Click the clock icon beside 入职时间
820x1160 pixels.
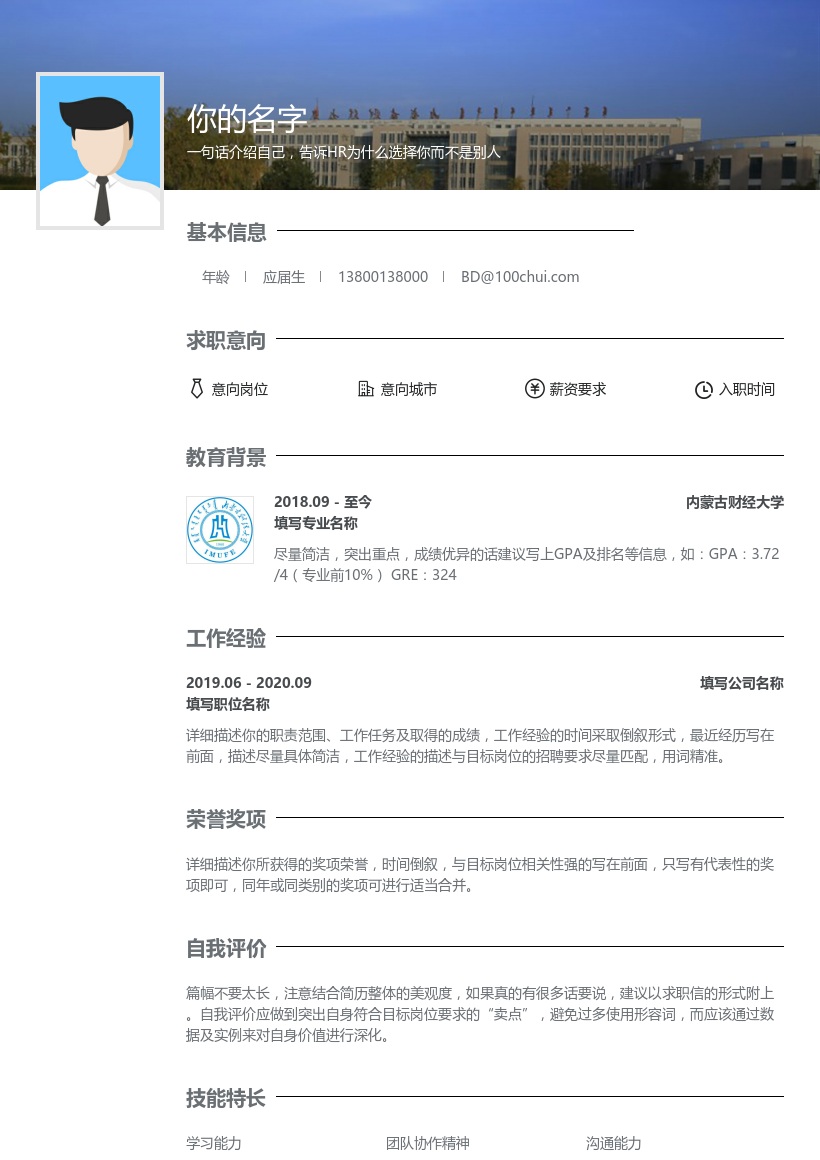(x=704, y=390)
